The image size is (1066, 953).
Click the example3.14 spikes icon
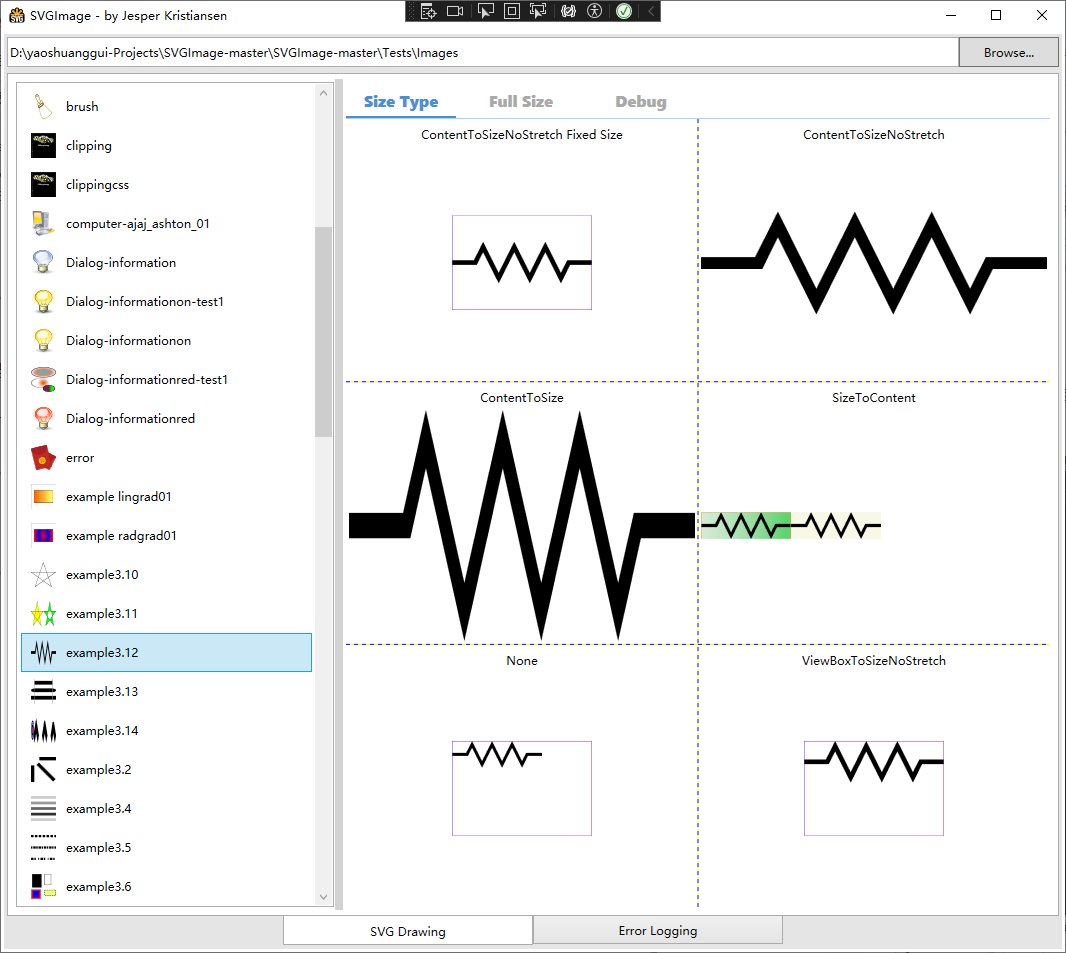(x=43, y=731)
